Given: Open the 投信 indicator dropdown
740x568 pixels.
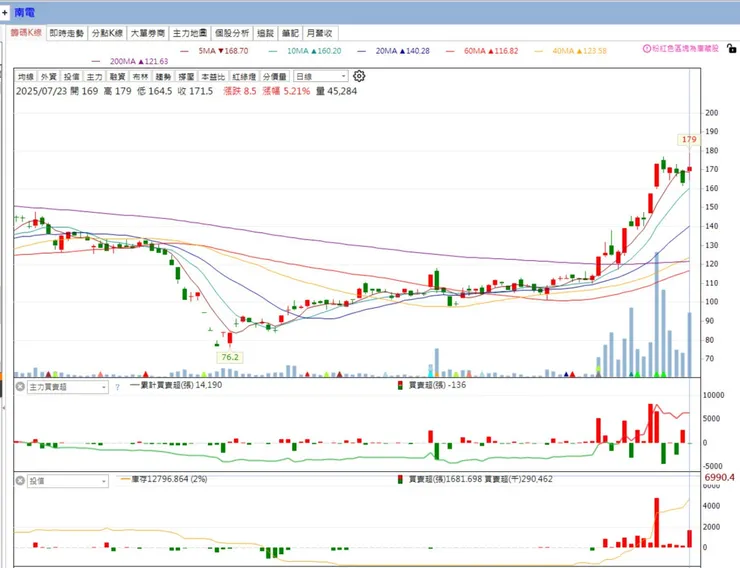Looking at the screenshot, I should 67,481.
